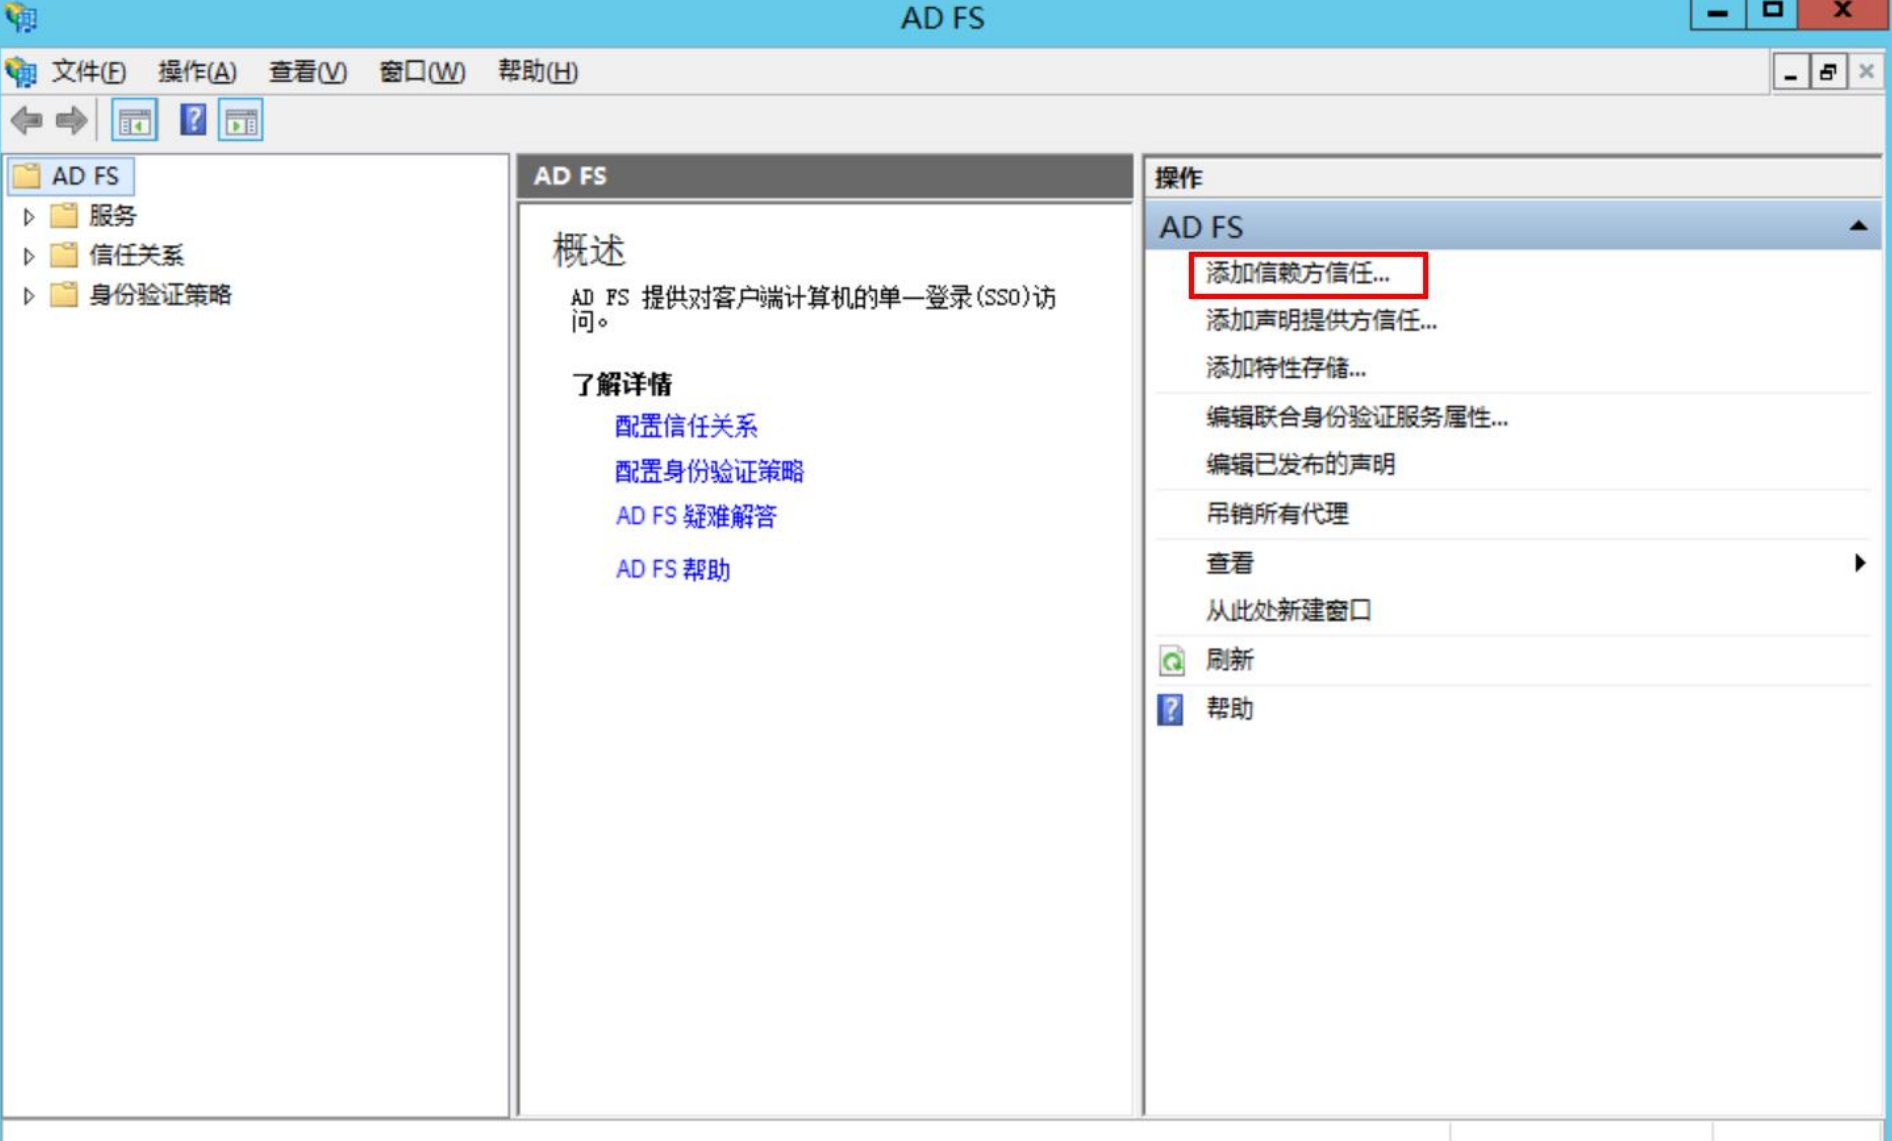Open the AD FS 疑难解答 link
The image size is (1892, 1141).
tap(696, 516)
